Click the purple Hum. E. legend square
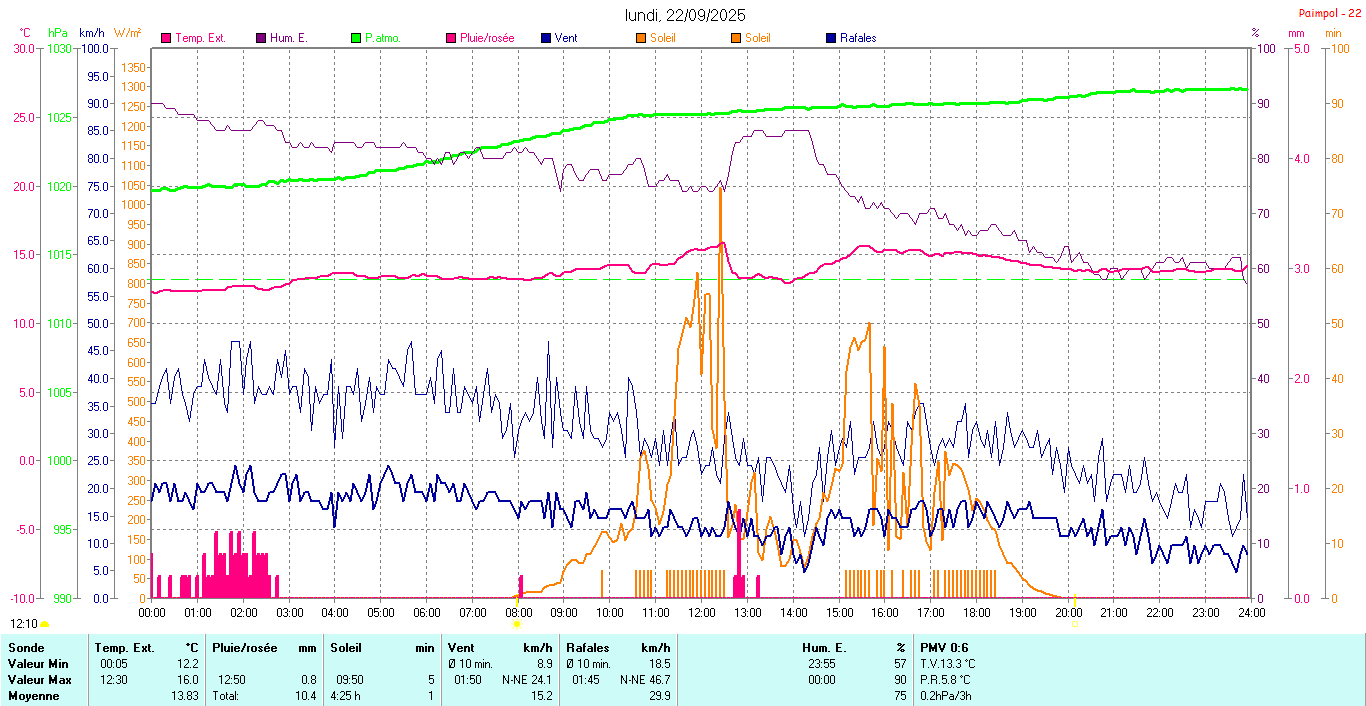1366x706 pixels. tap(261, 38)
